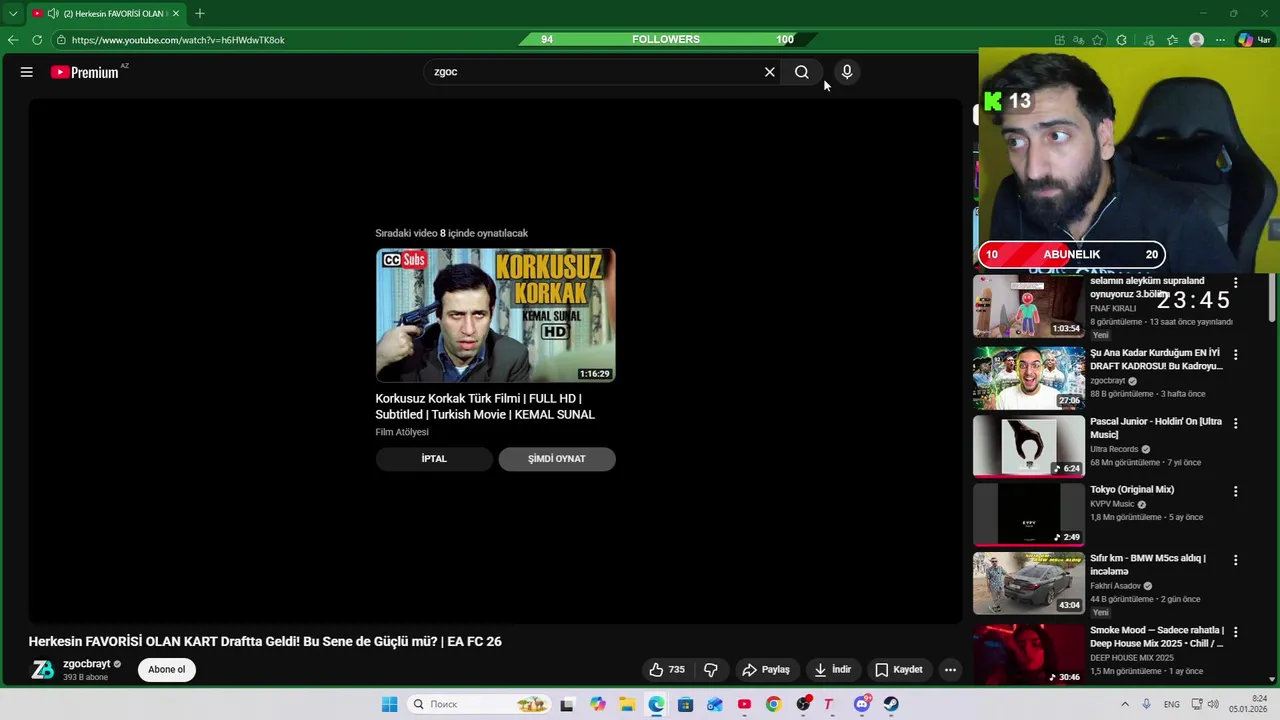Open Windows Start menu
Viewport: 1280px width, 720px height.
point(389,704)
